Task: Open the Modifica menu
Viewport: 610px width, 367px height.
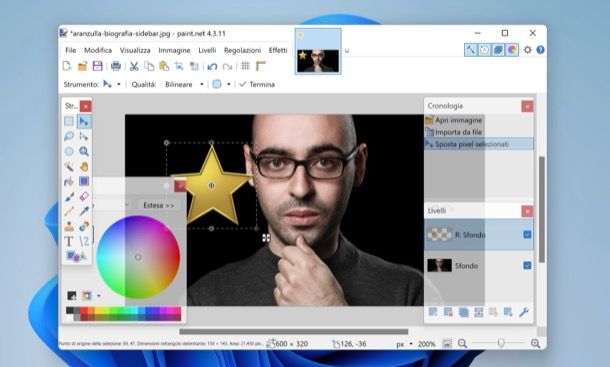Action: 98,50
